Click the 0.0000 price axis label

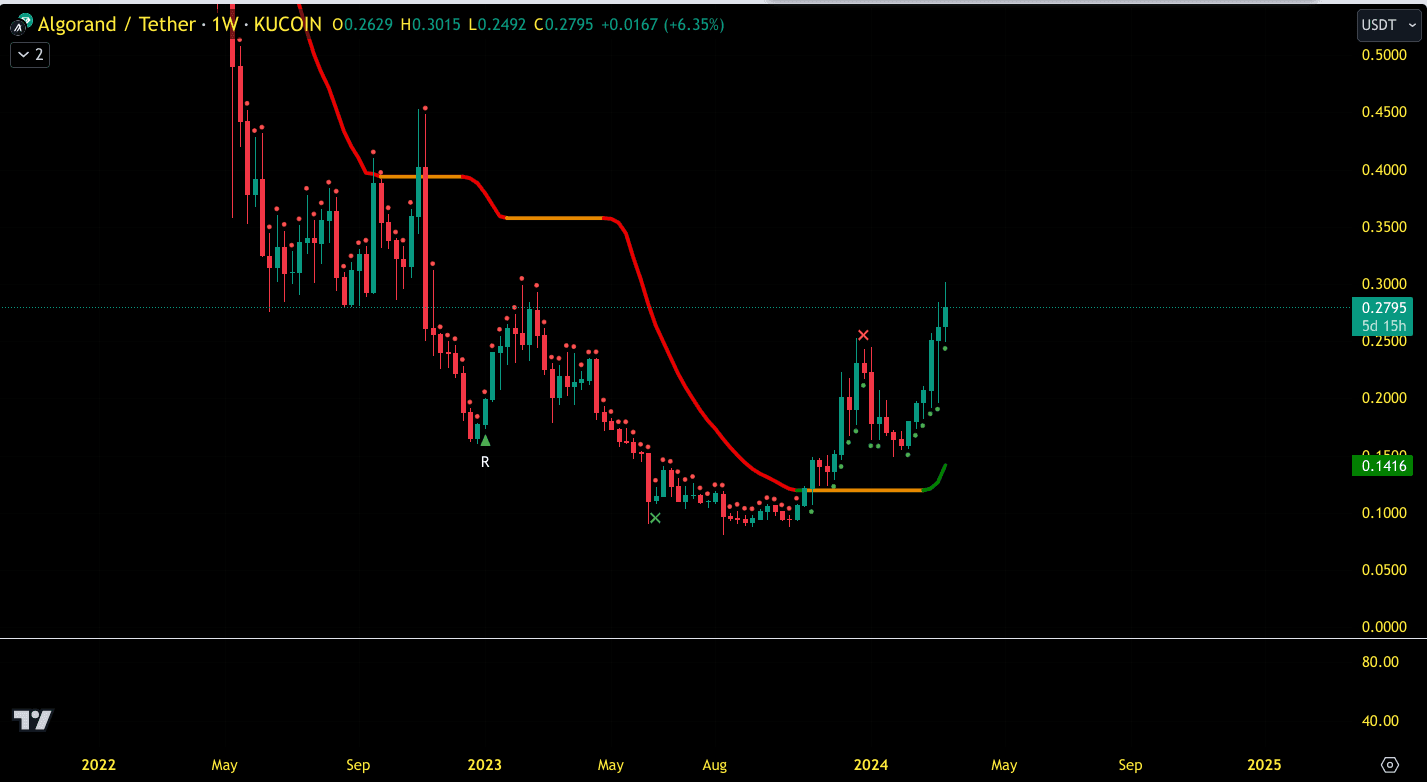[1385, 627]
